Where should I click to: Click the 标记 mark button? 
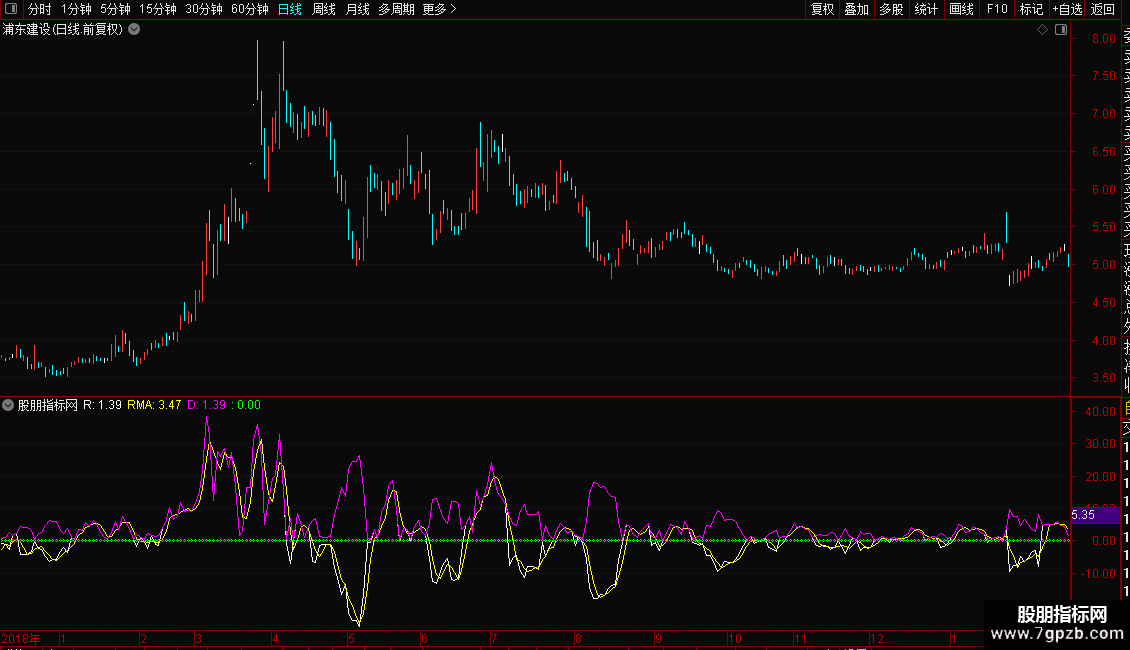(1031, 9)
